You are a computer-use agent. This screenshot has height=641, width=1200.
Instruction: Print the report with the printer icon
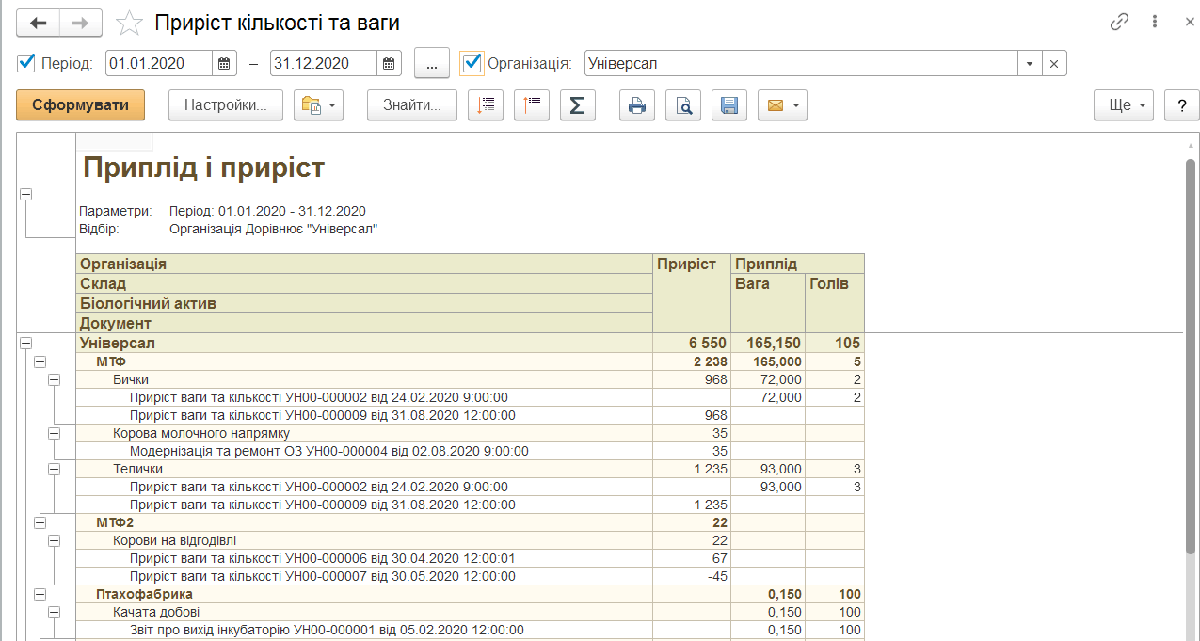(x=637, y=105)
